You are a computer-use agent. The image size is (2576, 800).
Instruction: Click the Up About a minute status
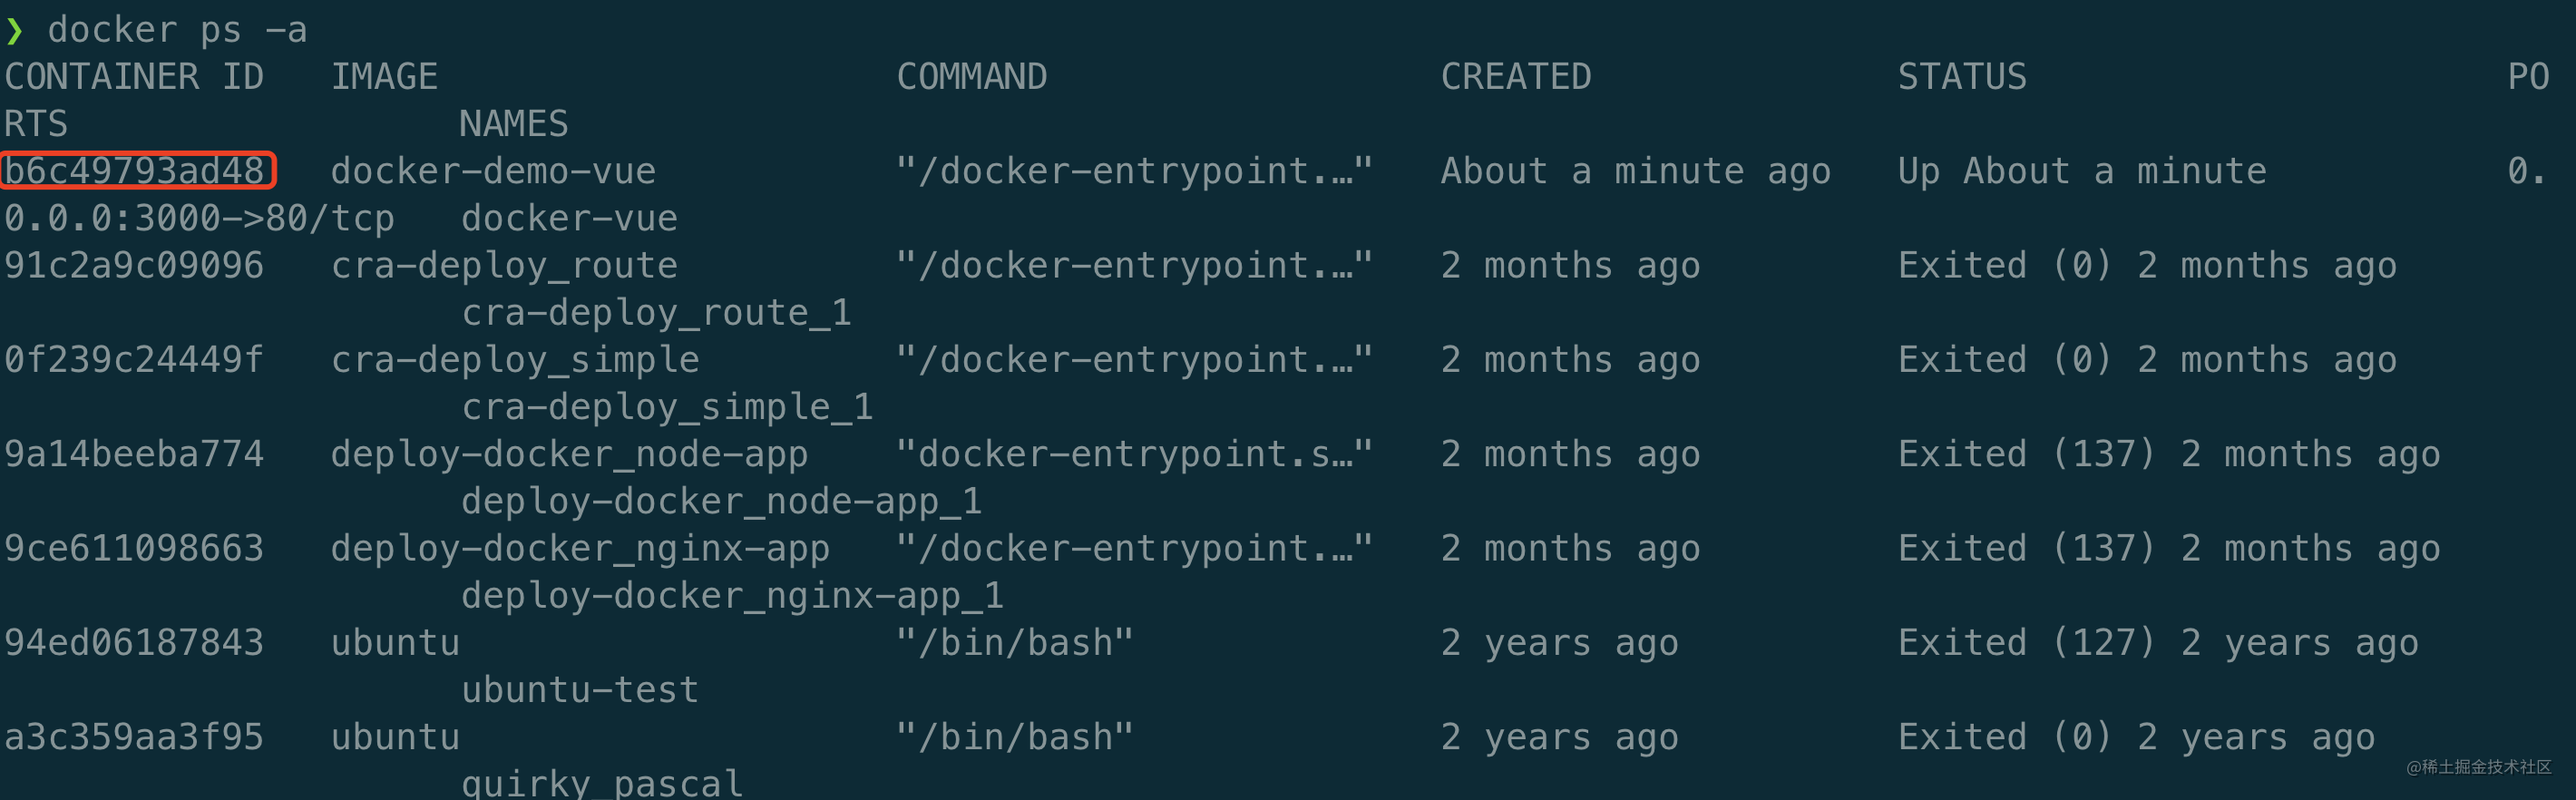[x=2082, y=171]
